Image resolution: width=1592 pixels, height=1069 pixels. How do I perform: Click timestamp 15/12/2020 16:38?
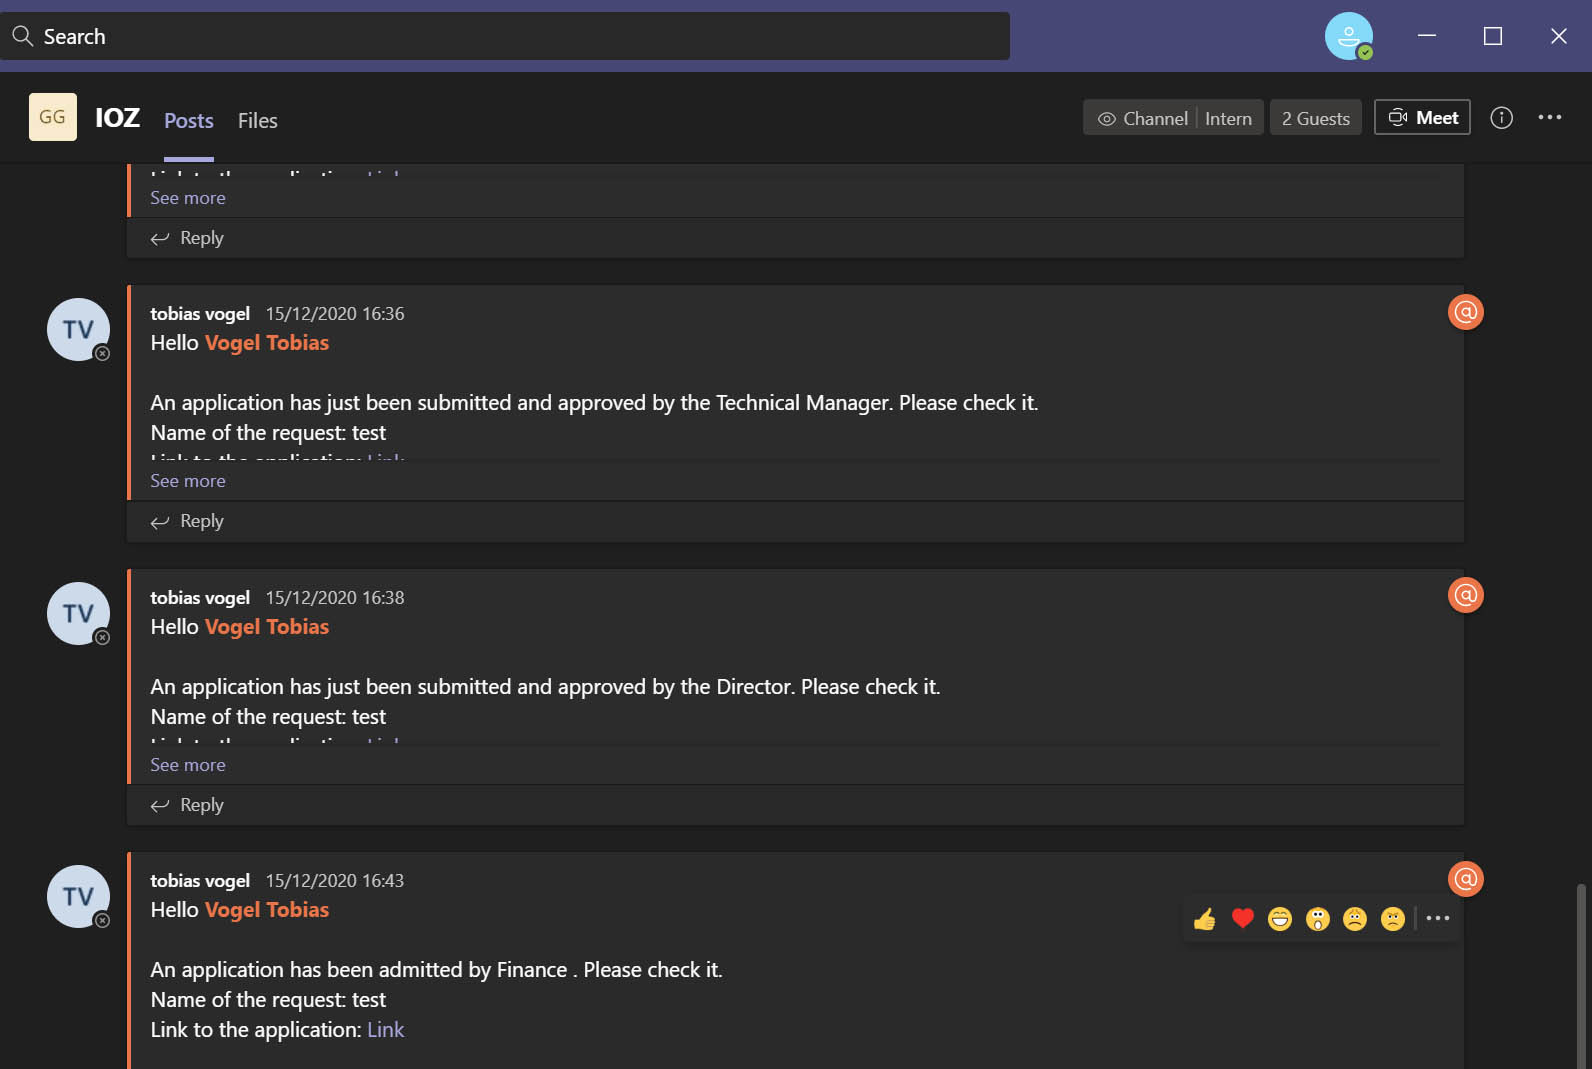tap(335, 598)
